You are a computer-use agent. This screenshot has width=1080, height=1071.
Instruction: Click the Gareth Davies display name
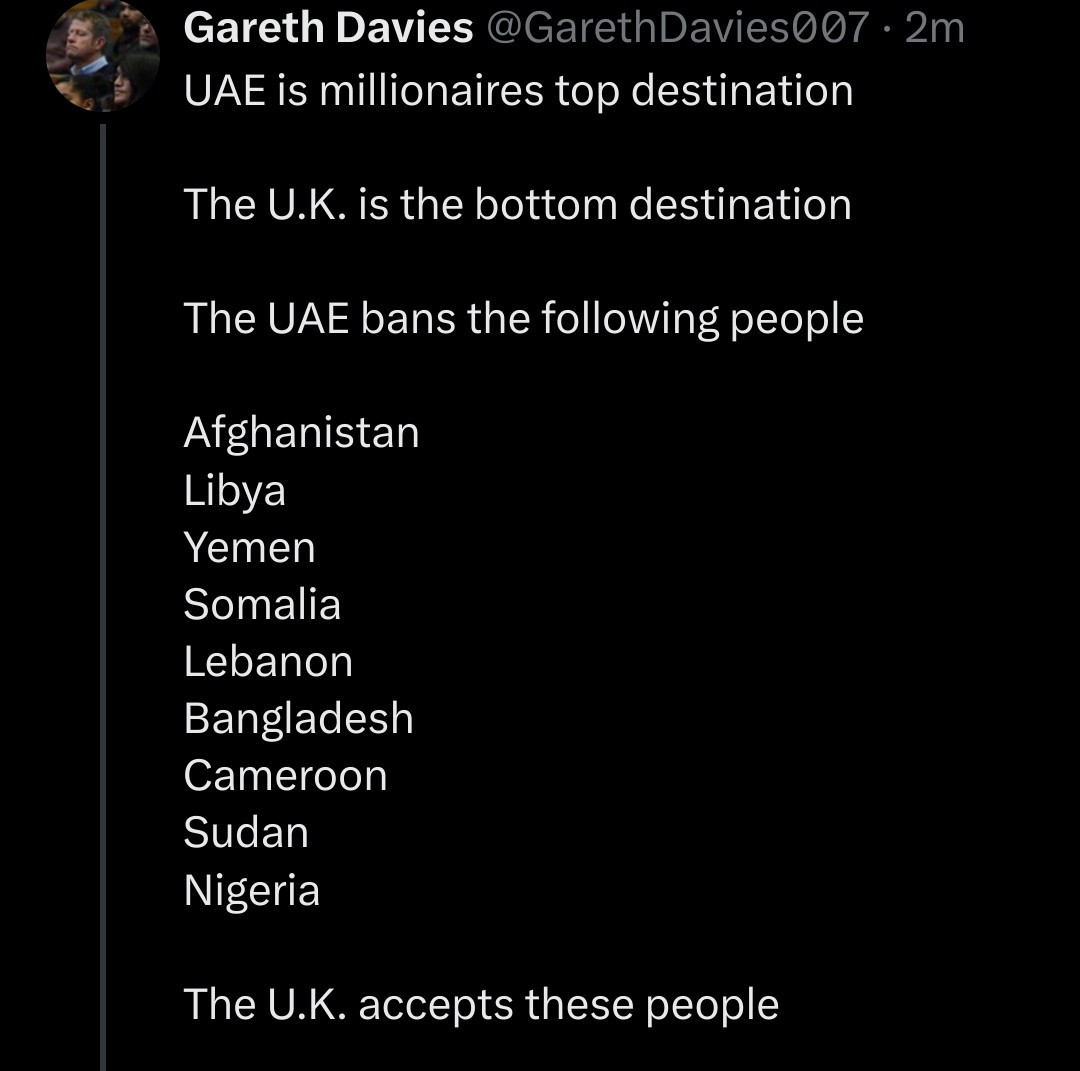click(329, 28)
